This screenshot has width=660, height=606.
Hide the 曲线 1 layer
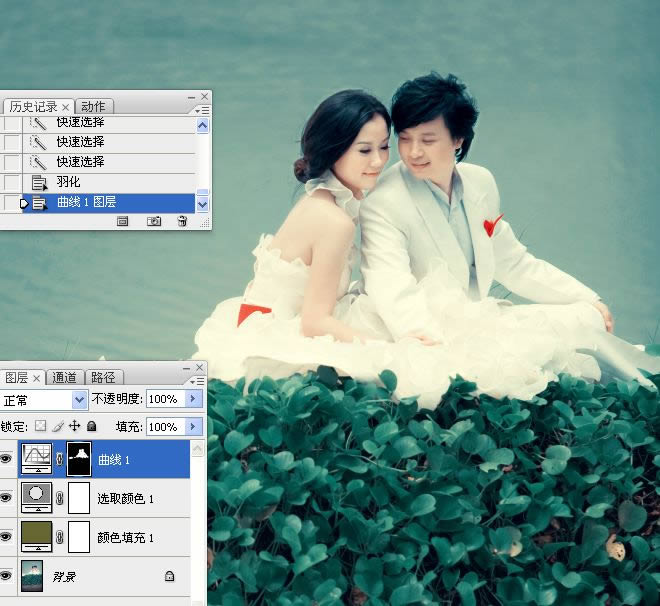click(7, 460)
